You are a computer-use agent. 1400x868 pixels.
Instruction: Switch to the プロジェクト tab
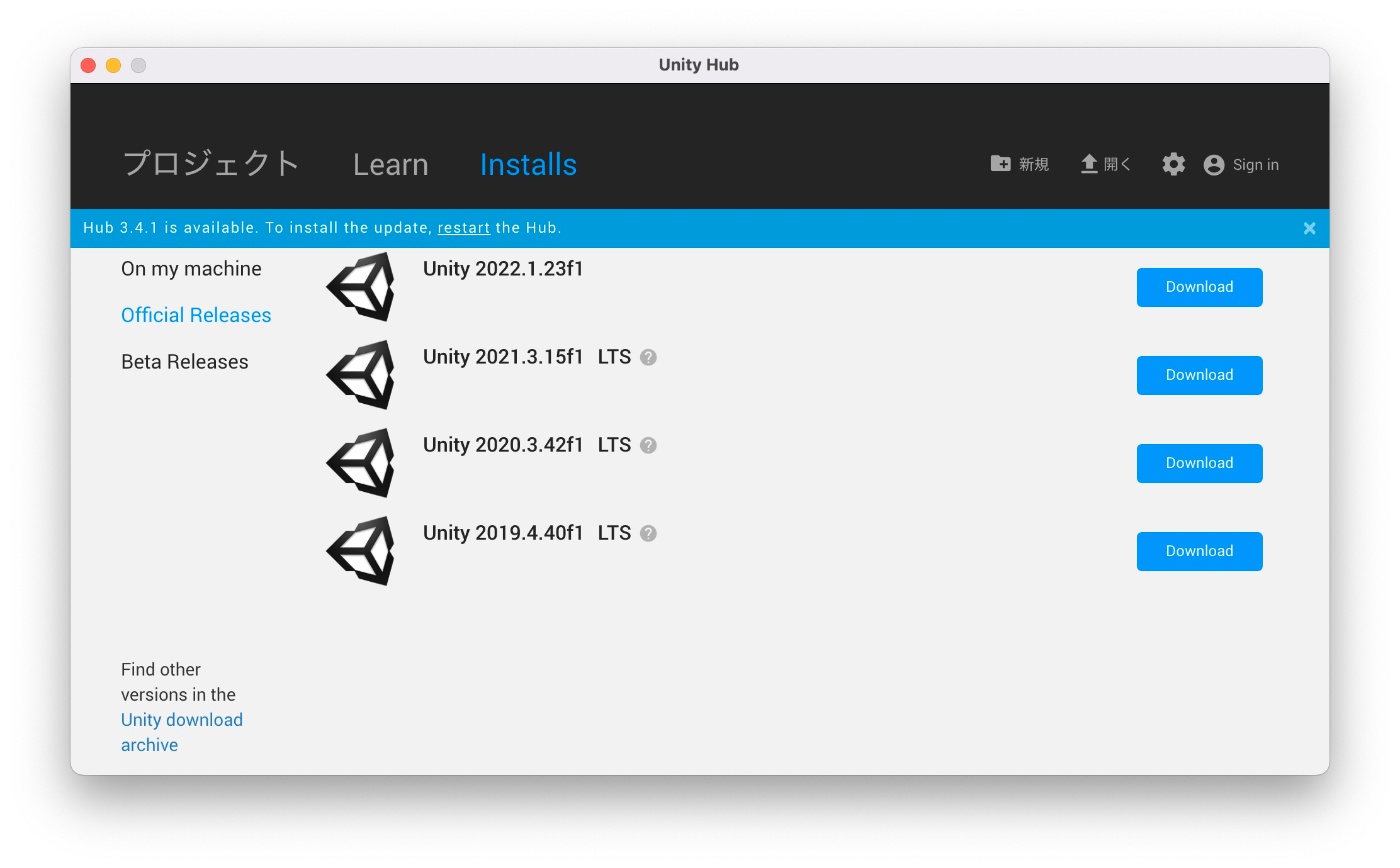click(211, 164)
